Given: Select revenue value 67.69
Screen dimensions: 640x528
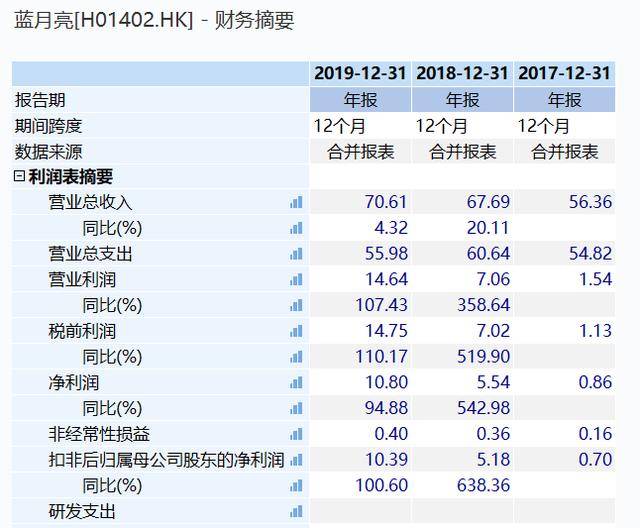Looking at the screenshot, I should coord(488,202).
